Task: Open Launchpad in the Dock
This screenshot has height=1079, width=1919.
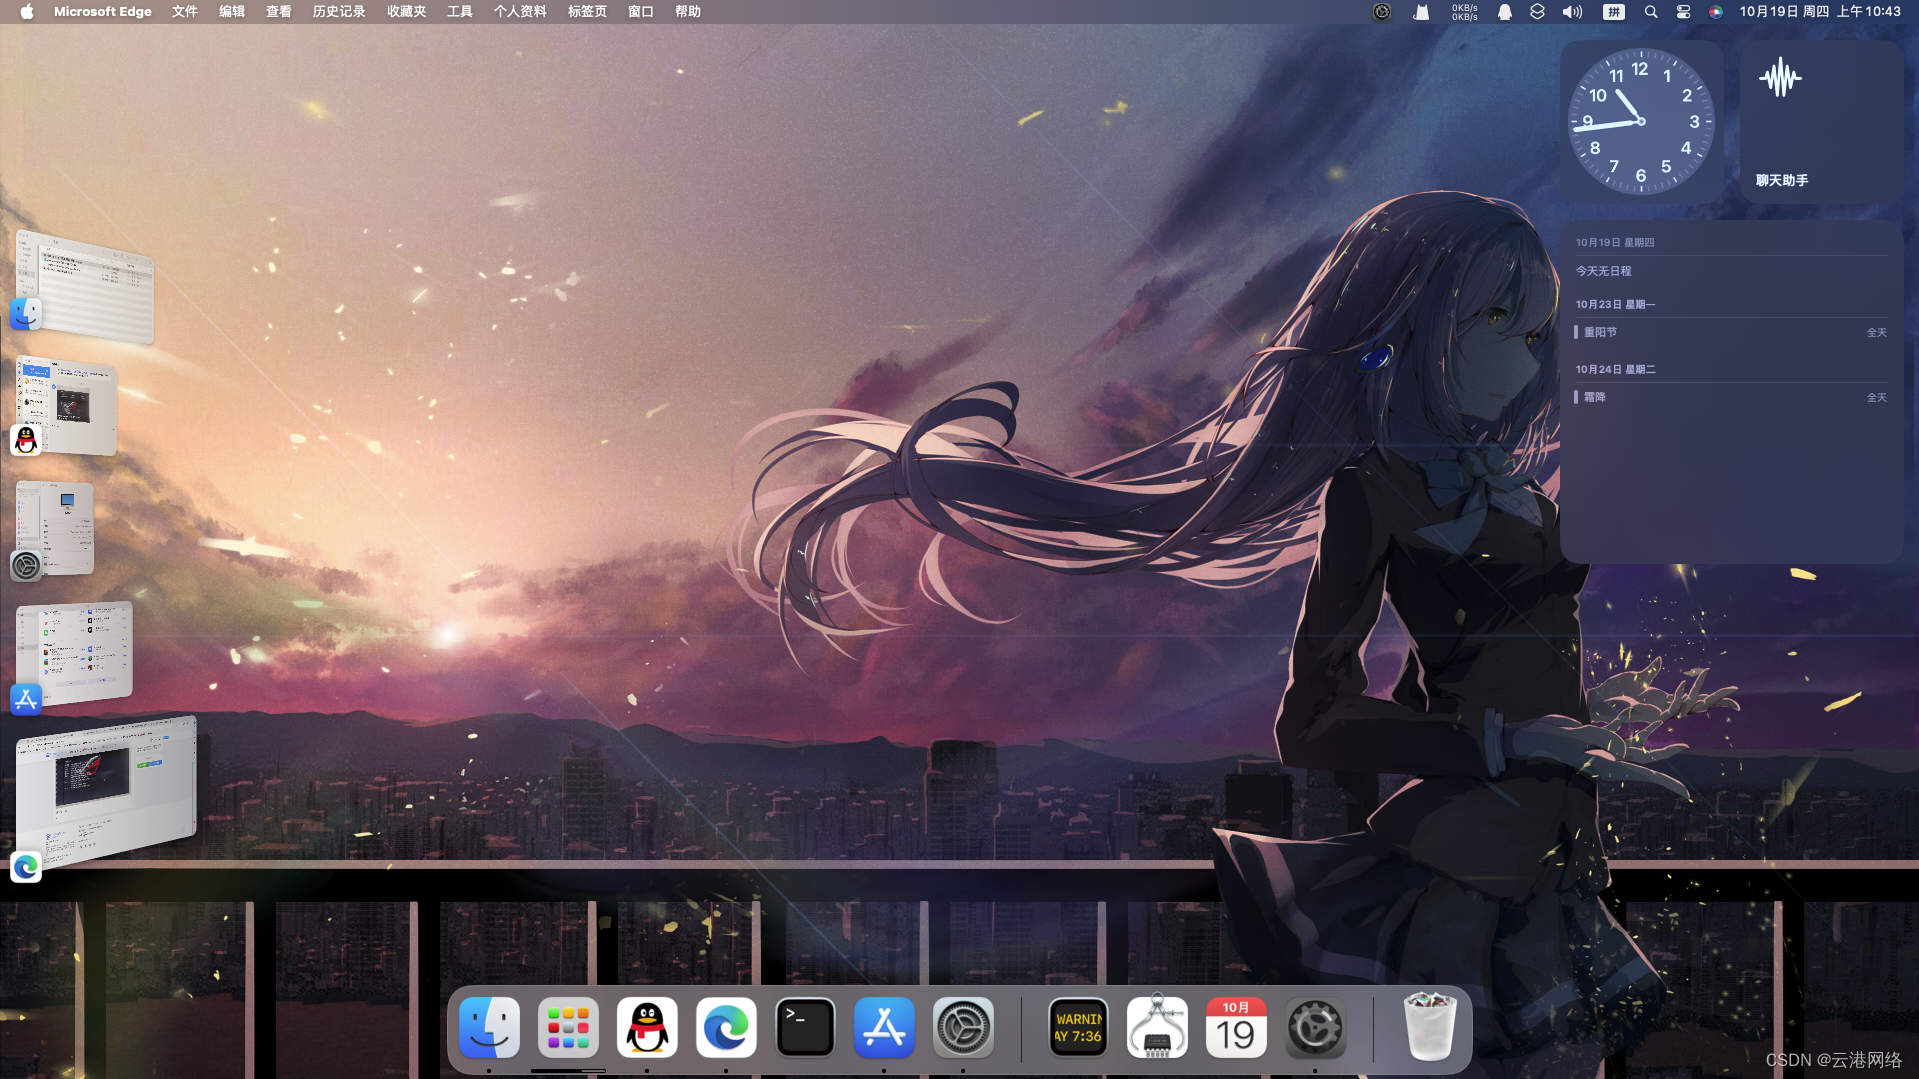Action: pyautogui.click(x=568, y=1027)
